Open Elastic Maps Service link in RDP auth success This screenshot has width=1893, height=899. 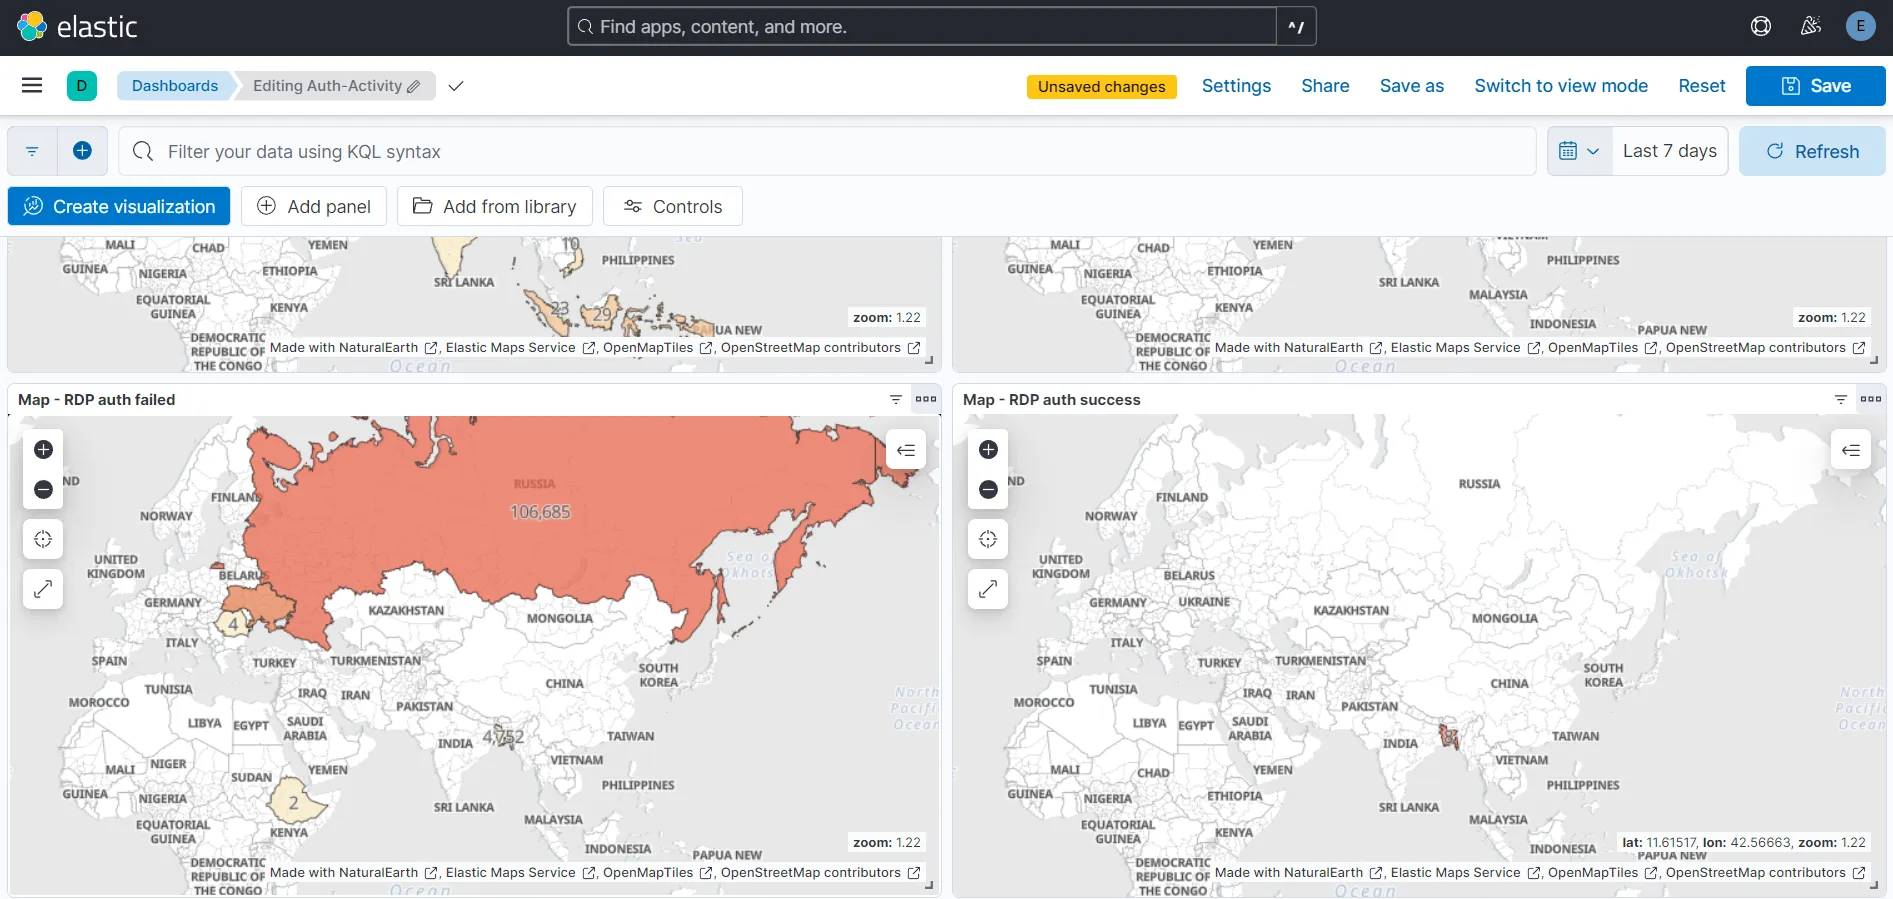pos(1466,873)
